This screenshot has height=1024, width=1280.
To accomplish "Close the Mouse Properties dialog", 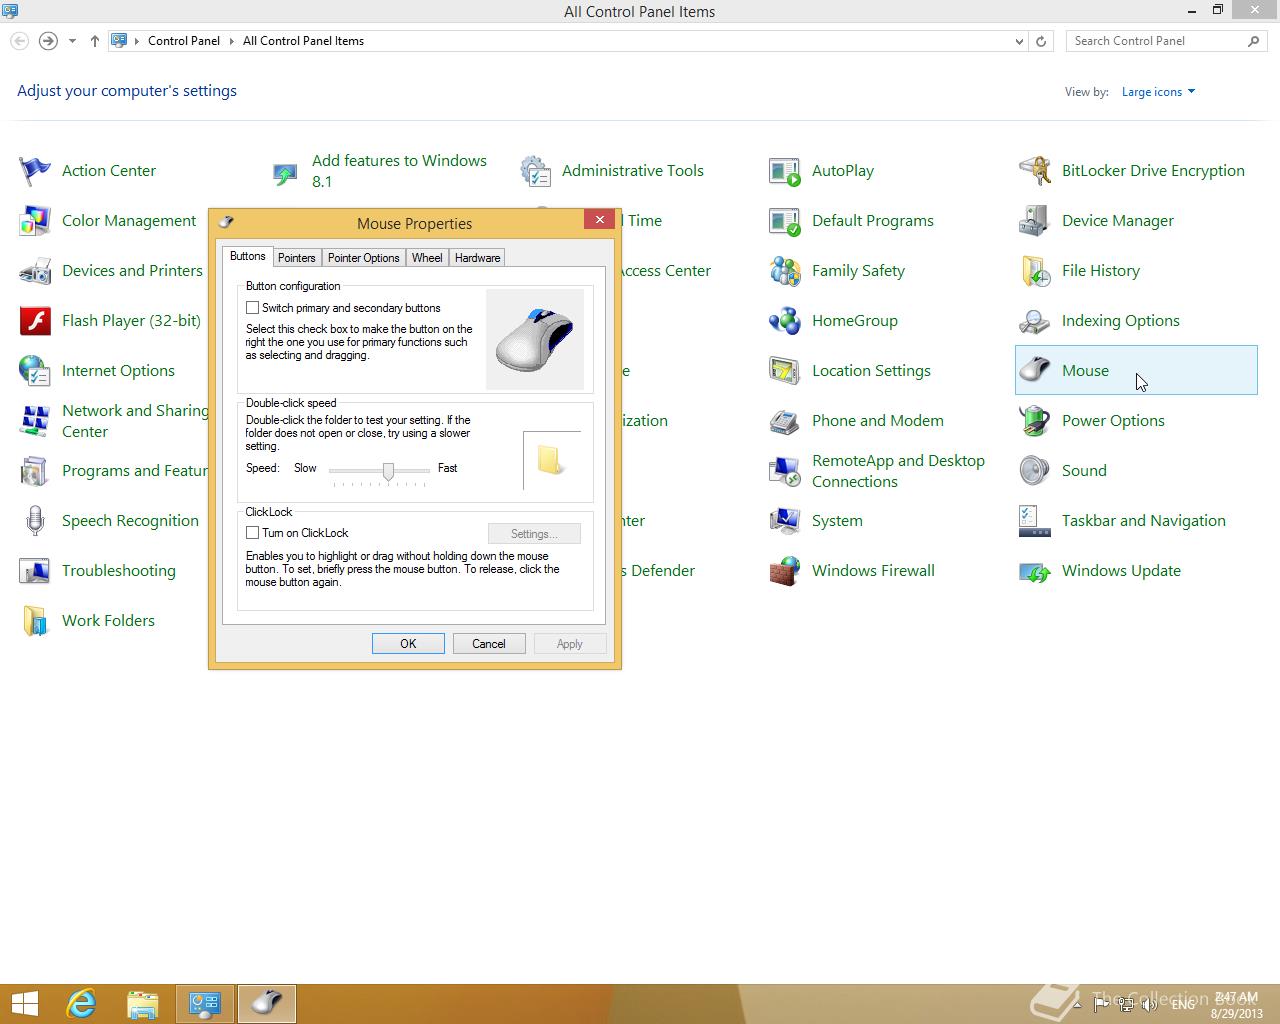I will click(599, 219).
